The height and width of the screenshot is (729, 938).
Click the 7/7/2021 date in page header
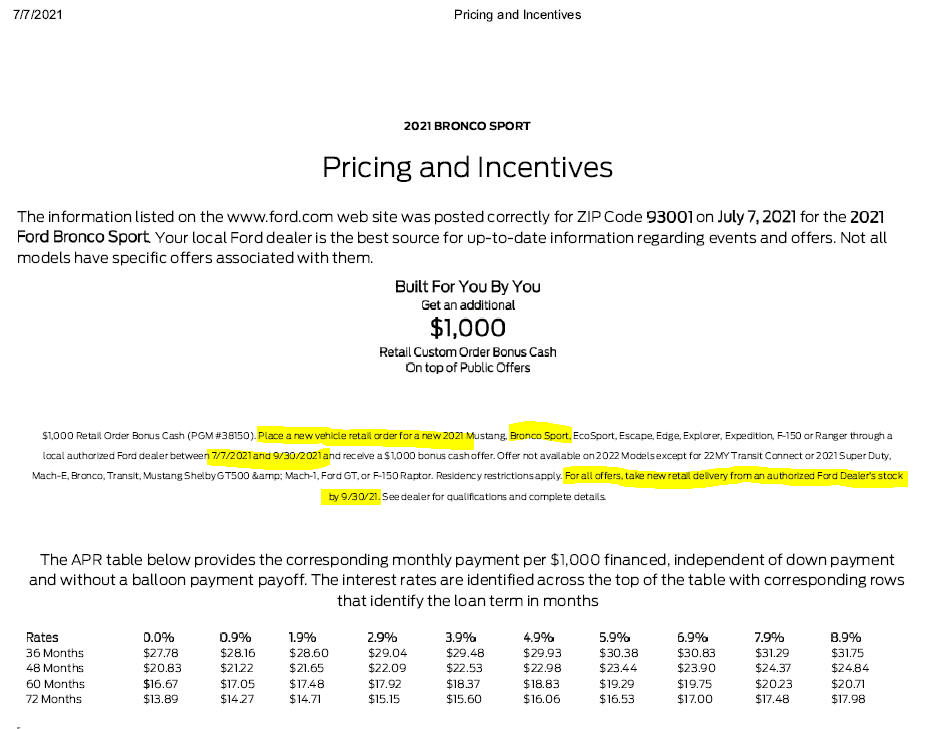(x=35, y=15)
